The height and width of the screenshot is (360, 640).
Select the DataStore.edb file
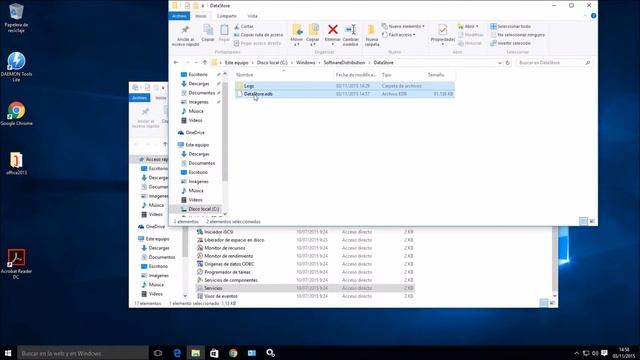(x=344, y=94)
